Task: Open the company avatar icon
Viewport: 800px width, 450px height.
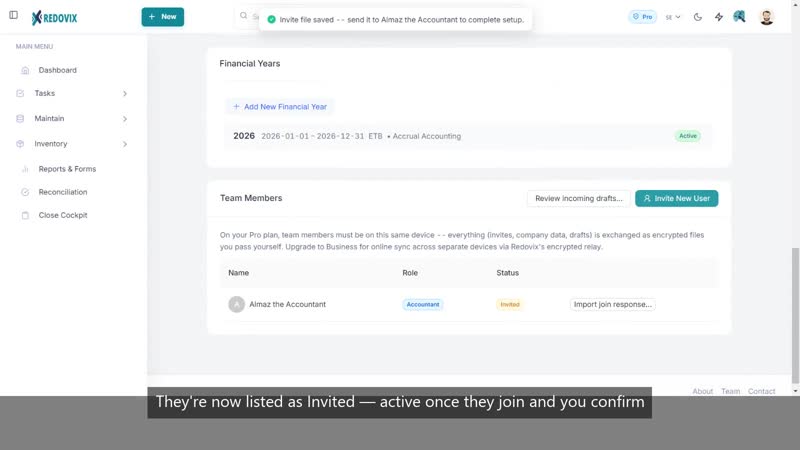Action: pyautogui.click(x=739, y=17)
